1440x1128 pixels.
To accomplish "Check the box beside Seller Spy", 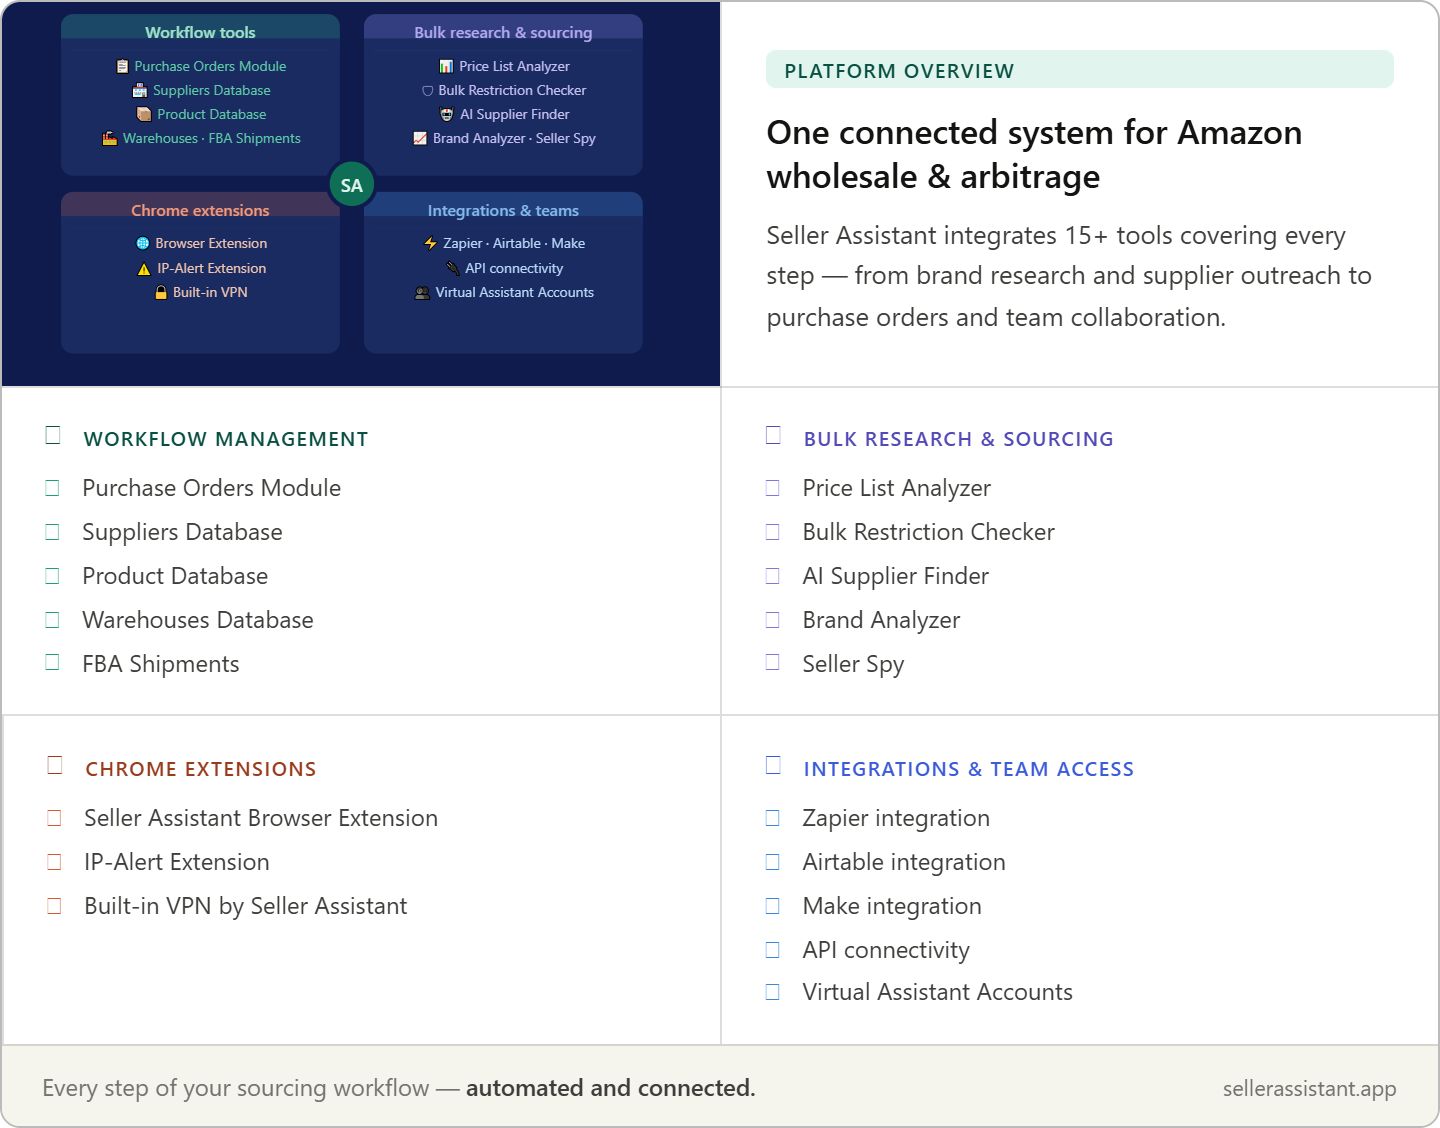I will (773, 662).
